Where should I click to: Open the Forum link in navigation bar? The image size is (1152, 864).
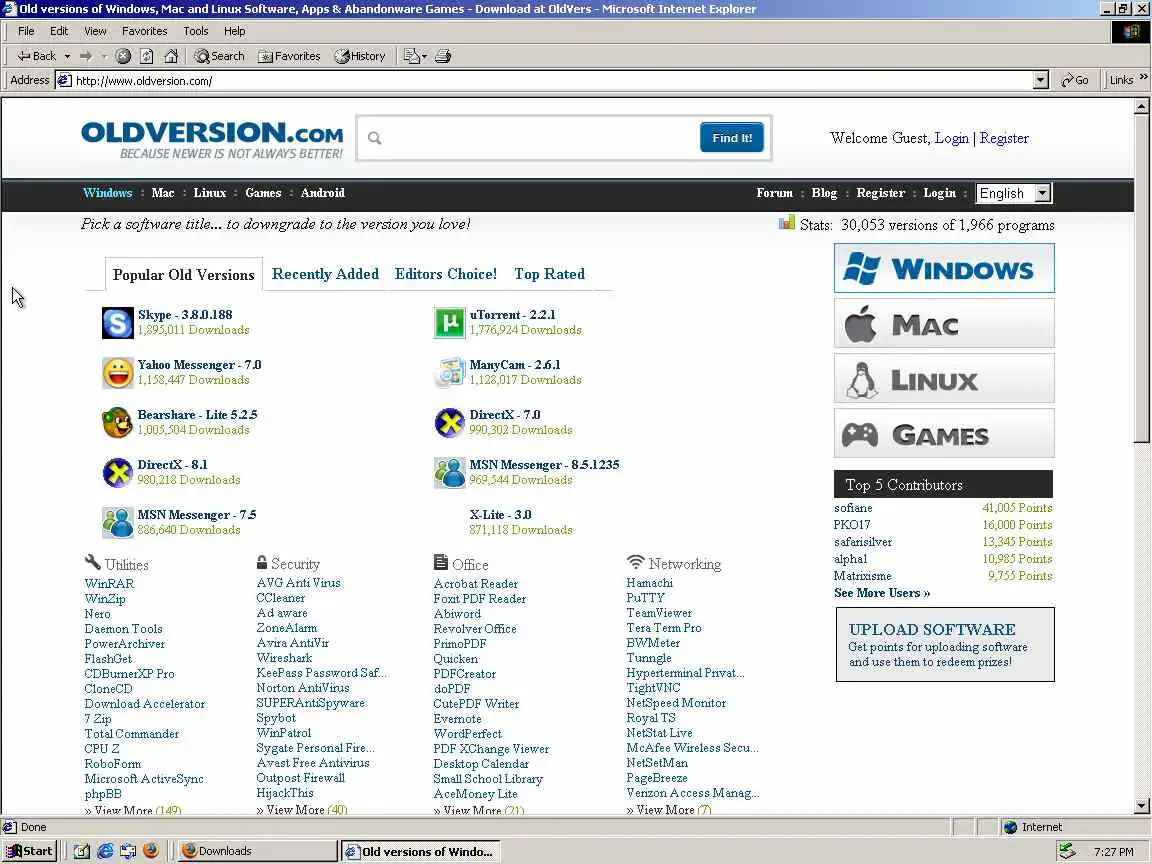tap(774, 193)
